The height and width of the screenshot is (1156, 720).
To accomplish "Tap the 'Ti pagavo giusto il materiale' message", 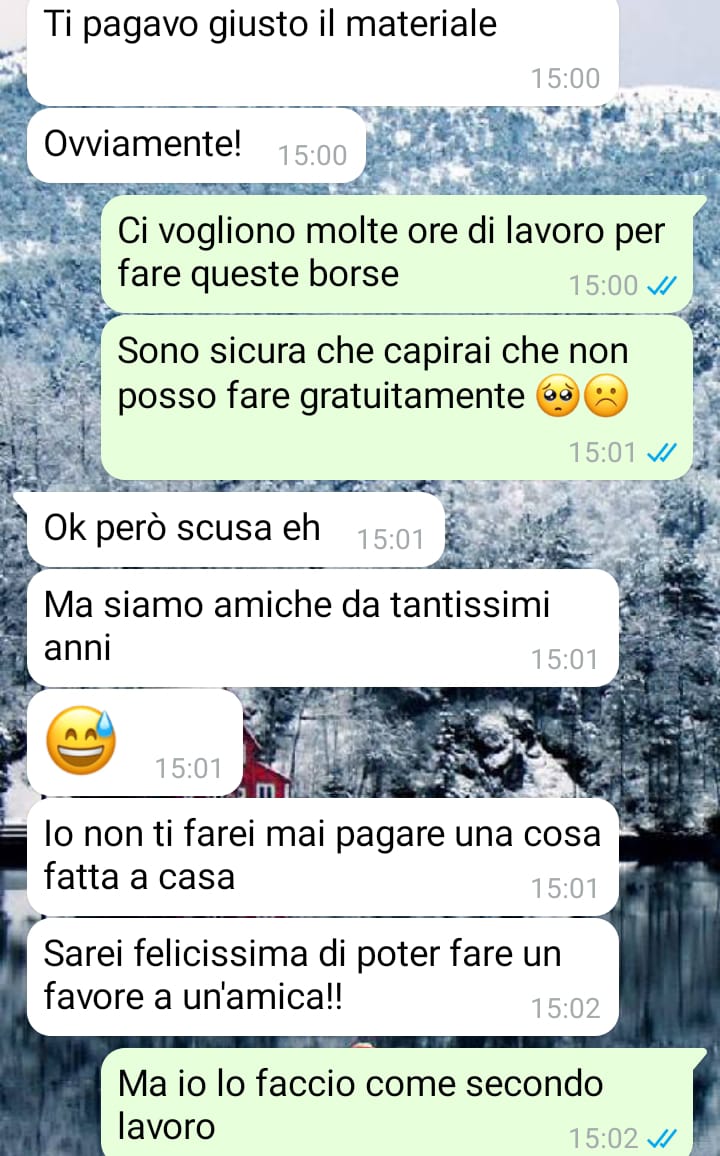I will click(322, 50).
